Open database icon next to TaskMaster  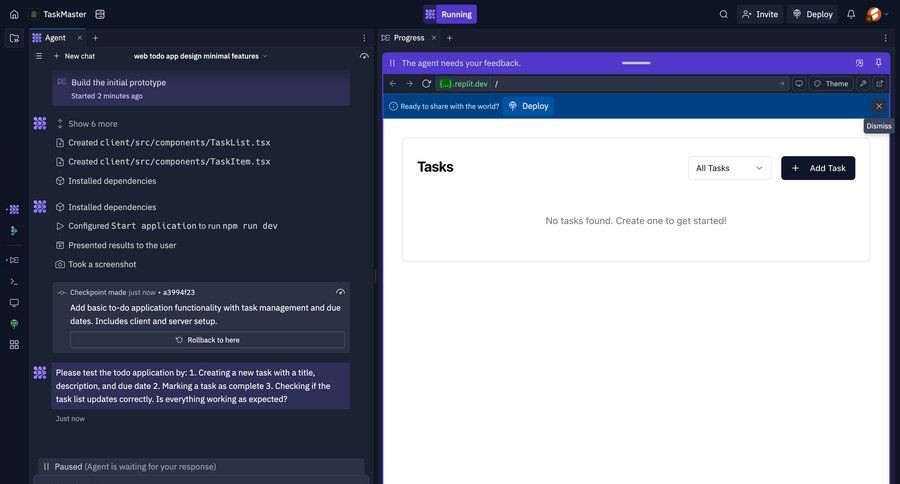(x=100, y=14)
